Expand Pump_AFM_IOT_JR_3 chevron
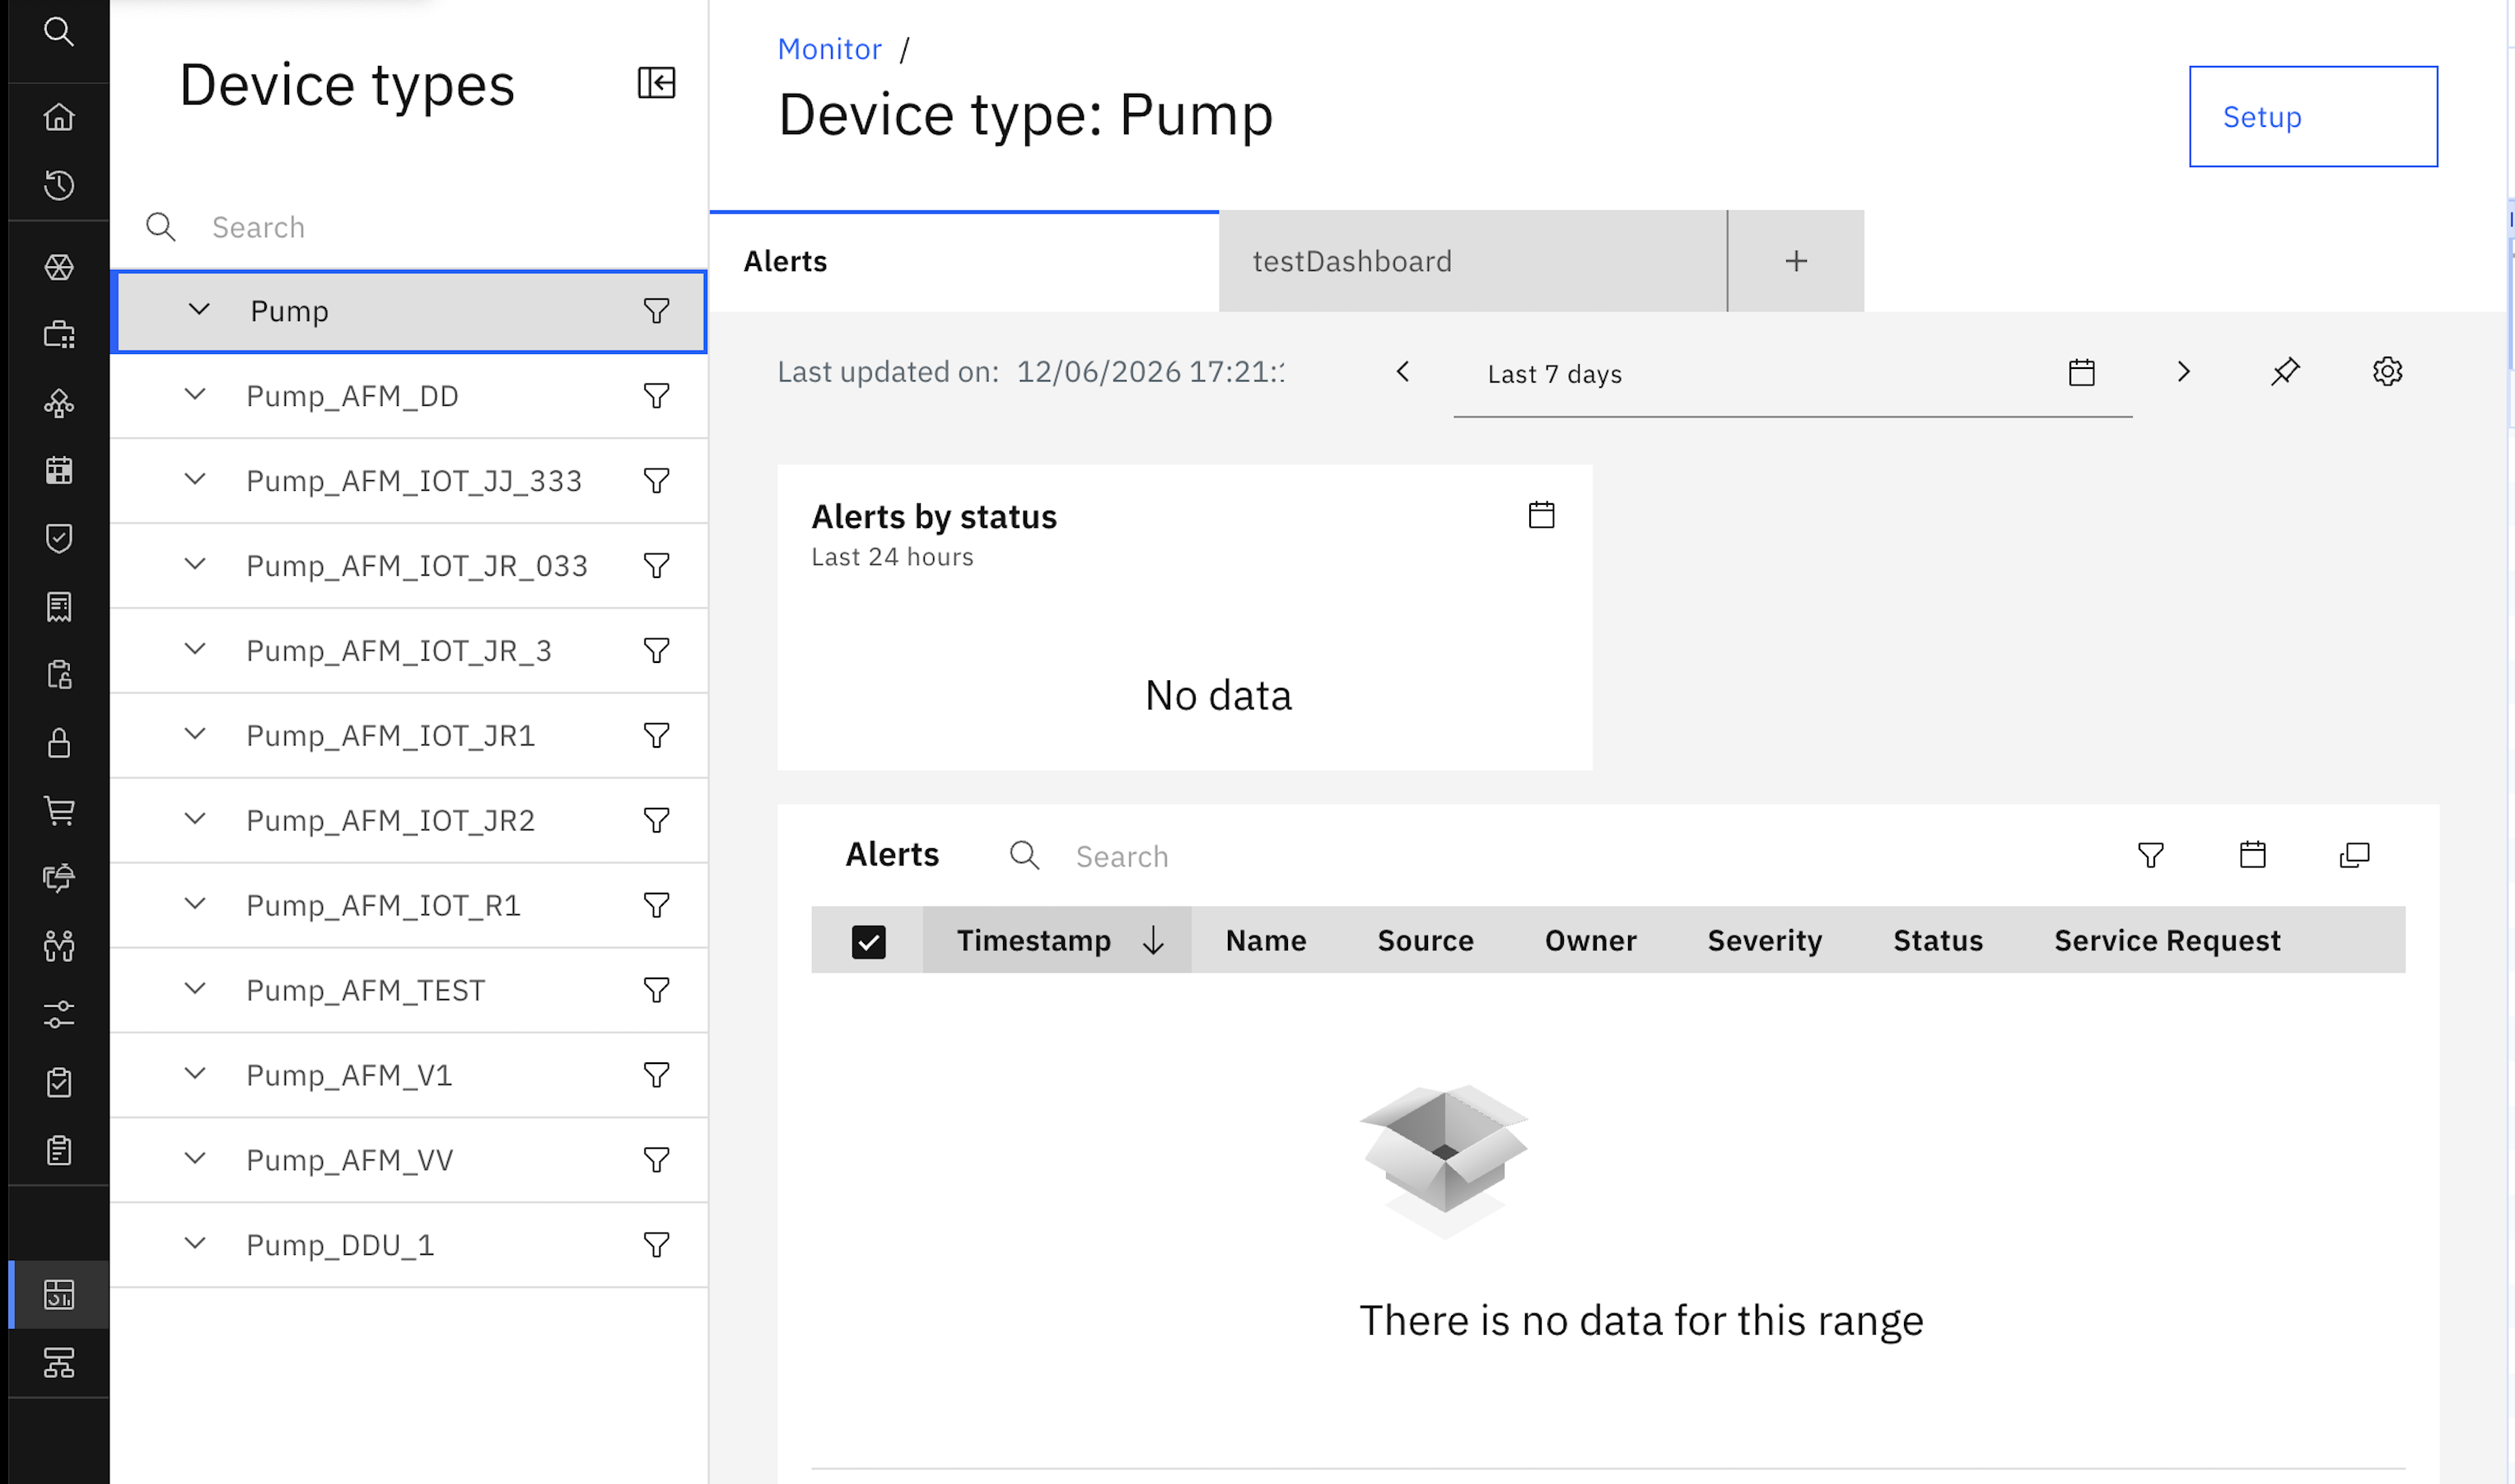Screen dimensions: 2515x1484 (x=195, y=650)
